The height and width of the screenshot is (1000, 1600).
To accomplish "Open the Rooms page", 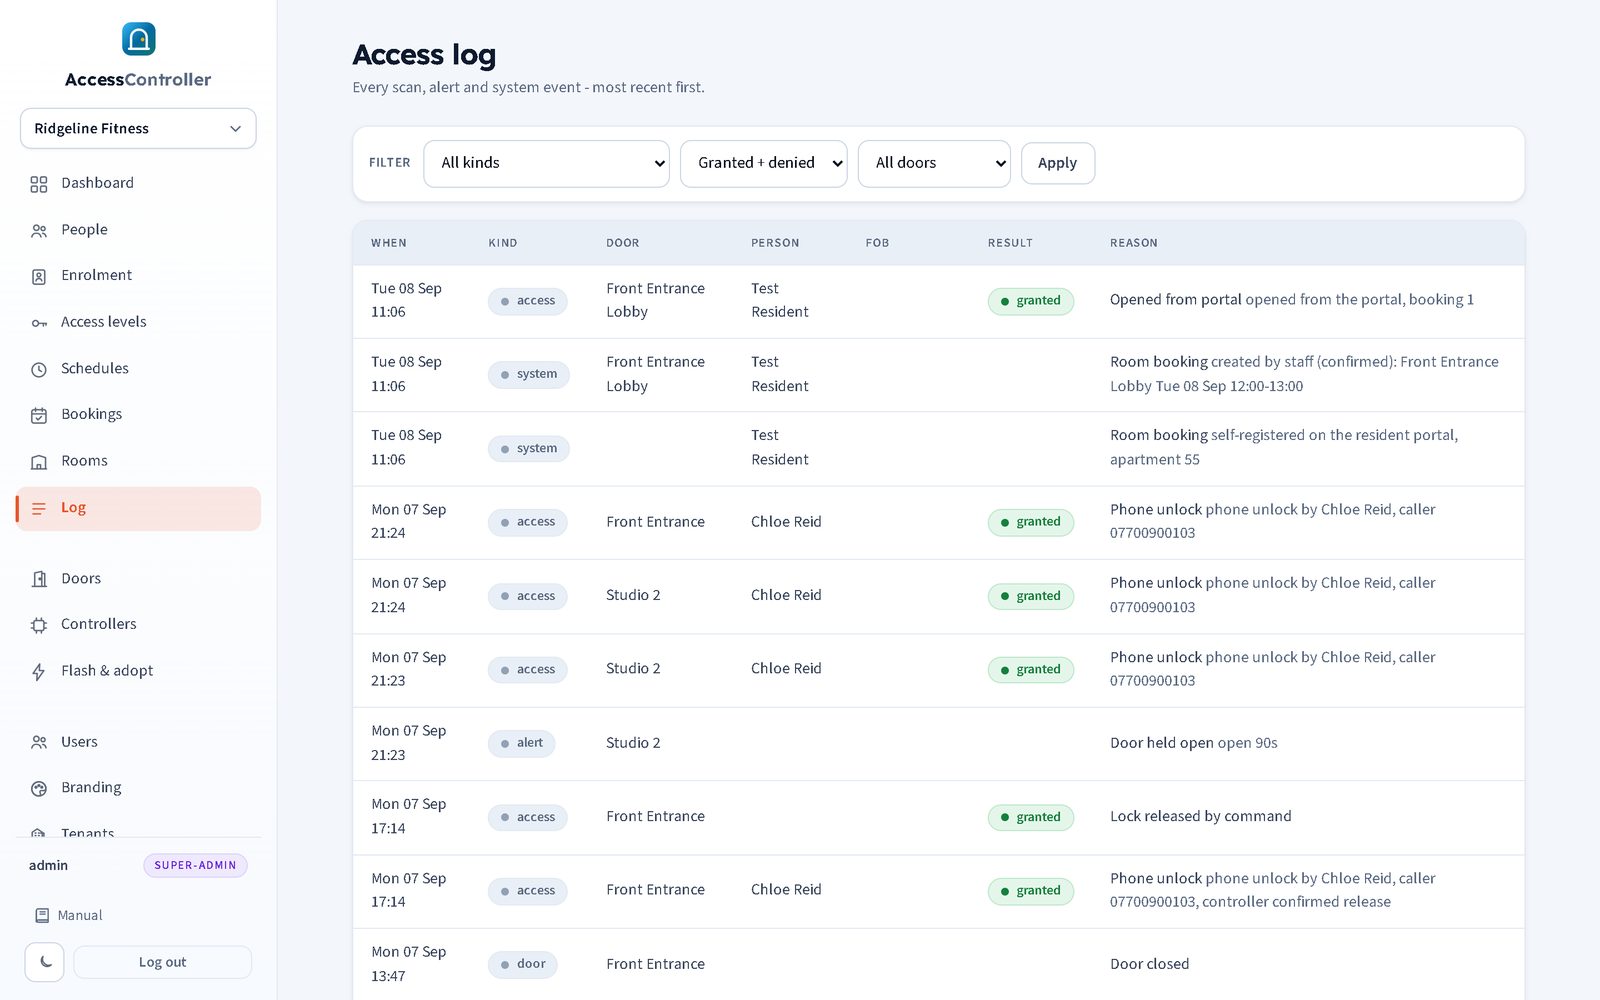I will coord(138,461).
